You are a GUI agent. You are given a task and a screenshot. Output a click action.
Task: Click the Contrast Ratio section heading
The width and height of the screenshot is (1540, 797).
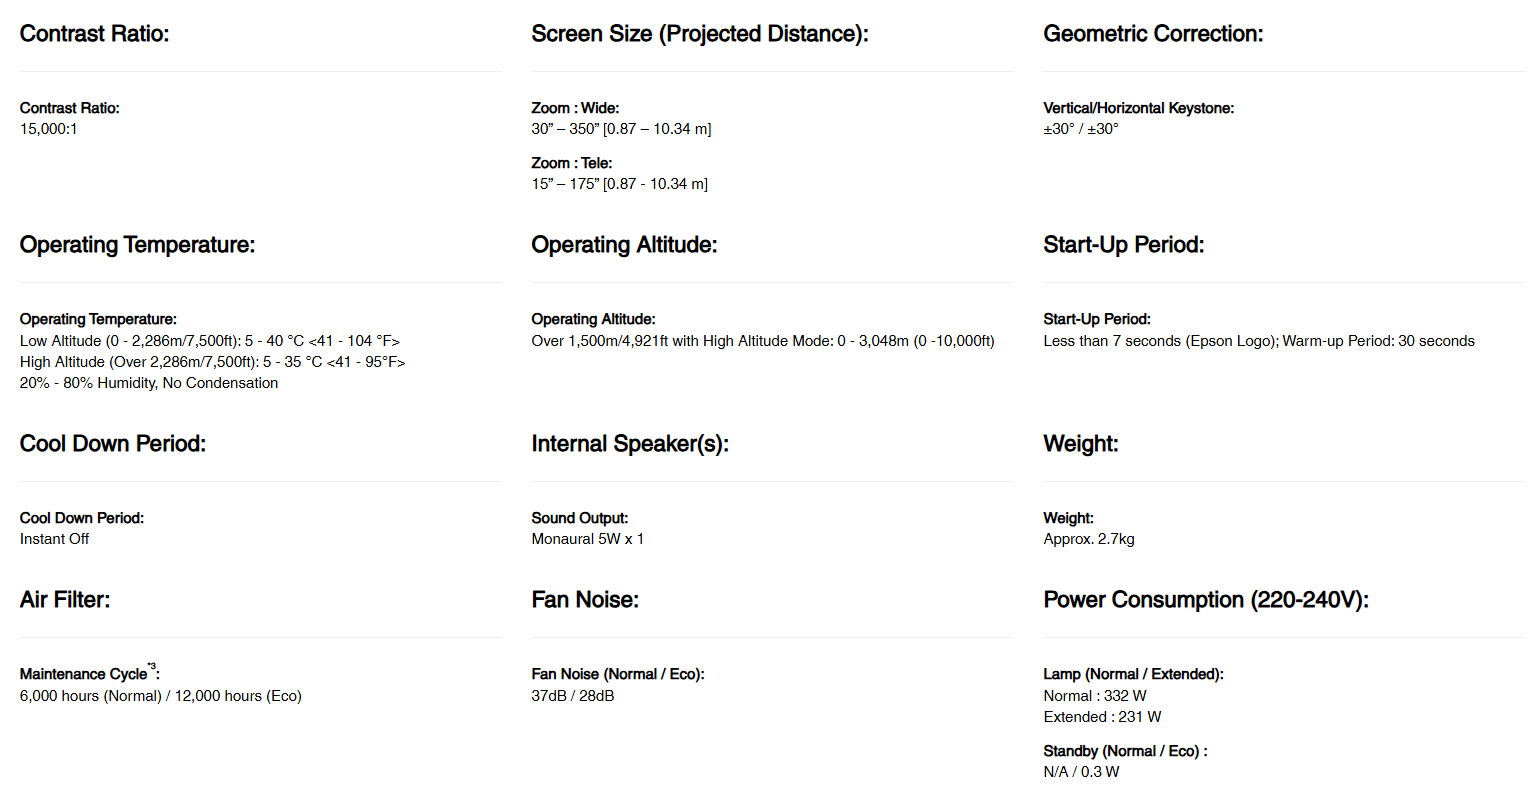pos(94,34)
